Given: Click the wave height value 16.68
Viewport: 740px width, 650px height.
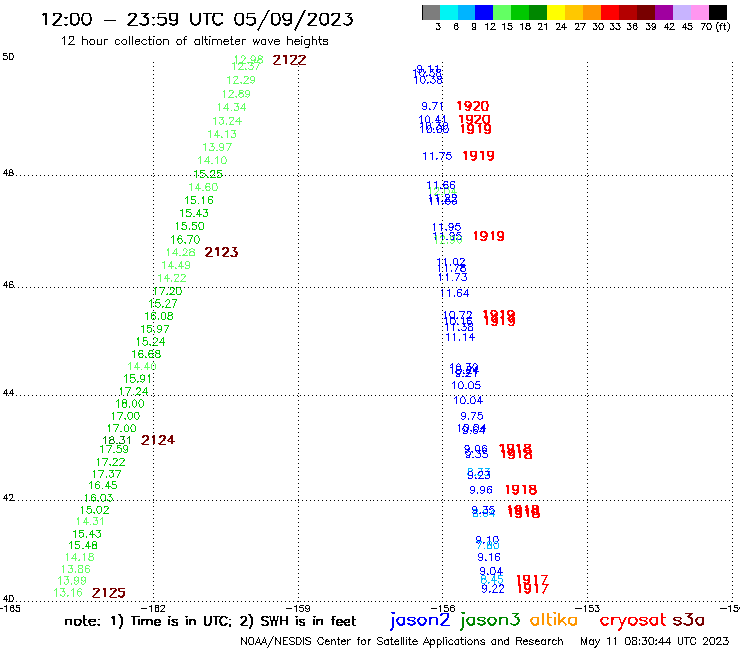Looking at the screenshot, I should pos(146,354).
